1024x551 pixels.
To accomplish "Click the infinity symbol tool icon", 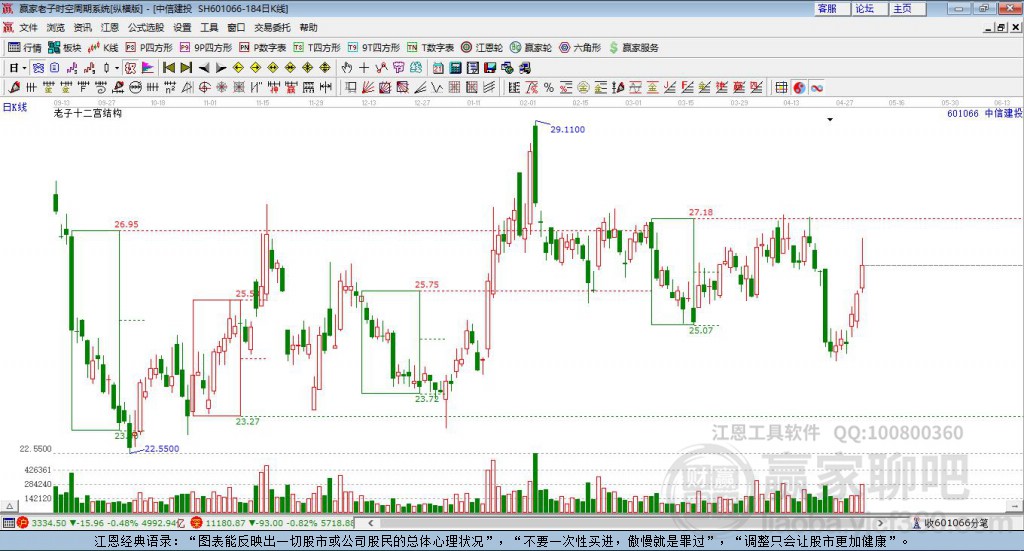I will point(816,87).
